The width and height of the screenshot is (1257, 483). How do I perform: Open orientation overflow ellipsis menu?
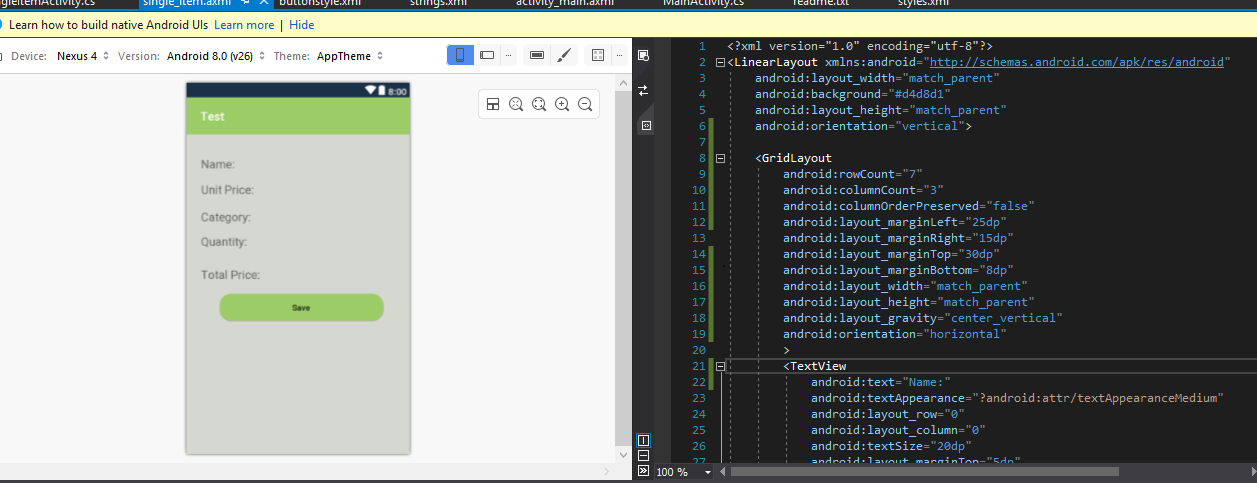pos(510,55)
